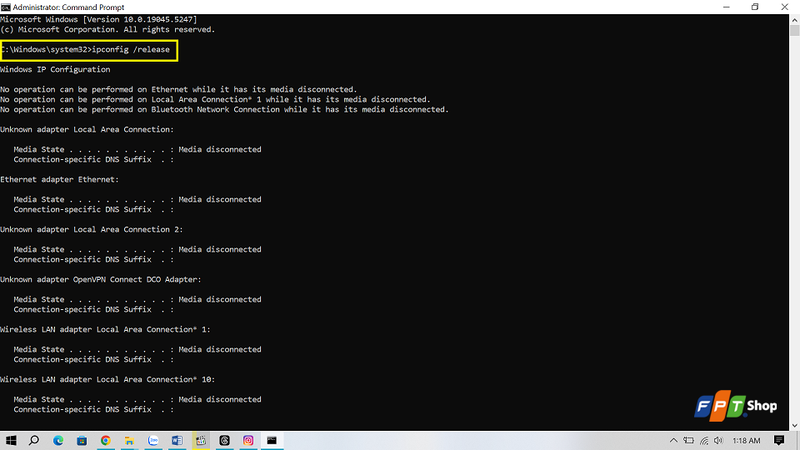Click 'Media State' under OpenVPN Connect DCO Adapter
The width and height of the screenshot is (800, 450).
39,299
